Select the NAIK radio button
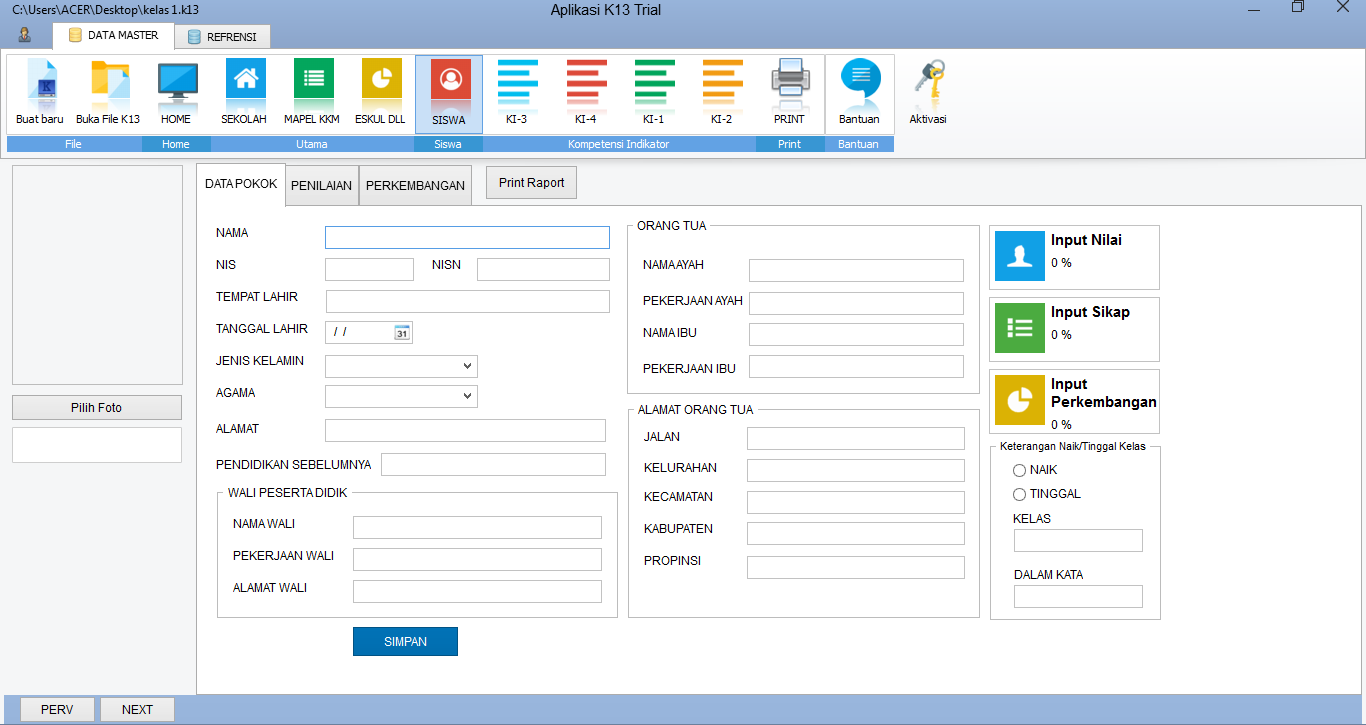This screenshot has width=1366, height=725. tap(1020, 470)
